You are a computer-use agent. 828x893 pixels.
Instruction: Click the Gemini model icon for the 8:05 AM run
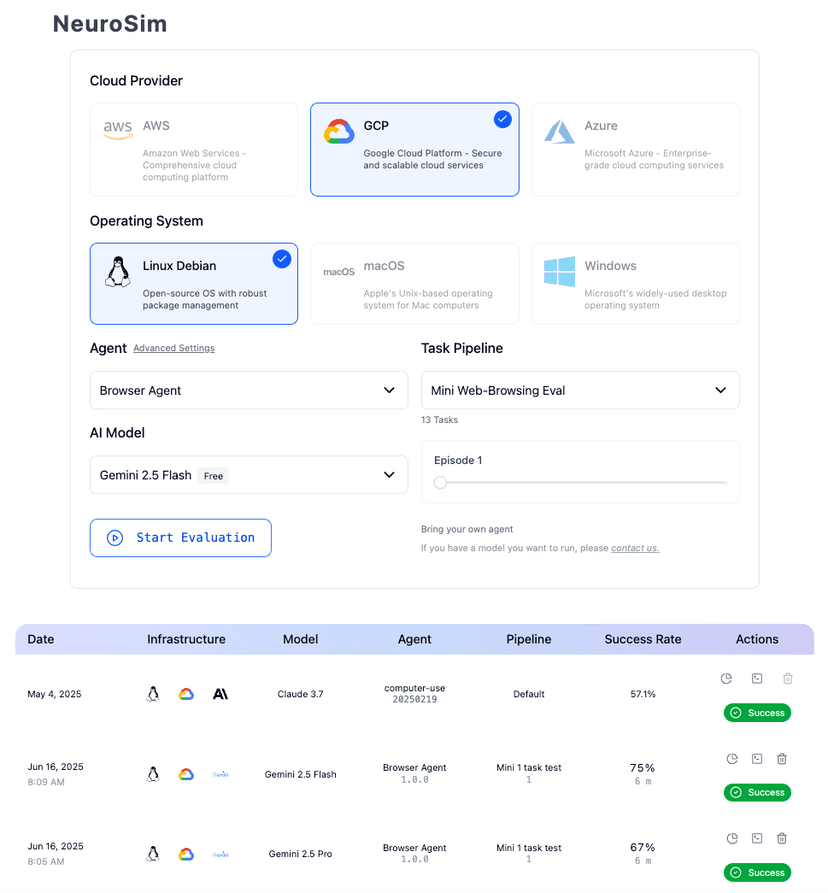pyautogui.click(x=219, y=853)
